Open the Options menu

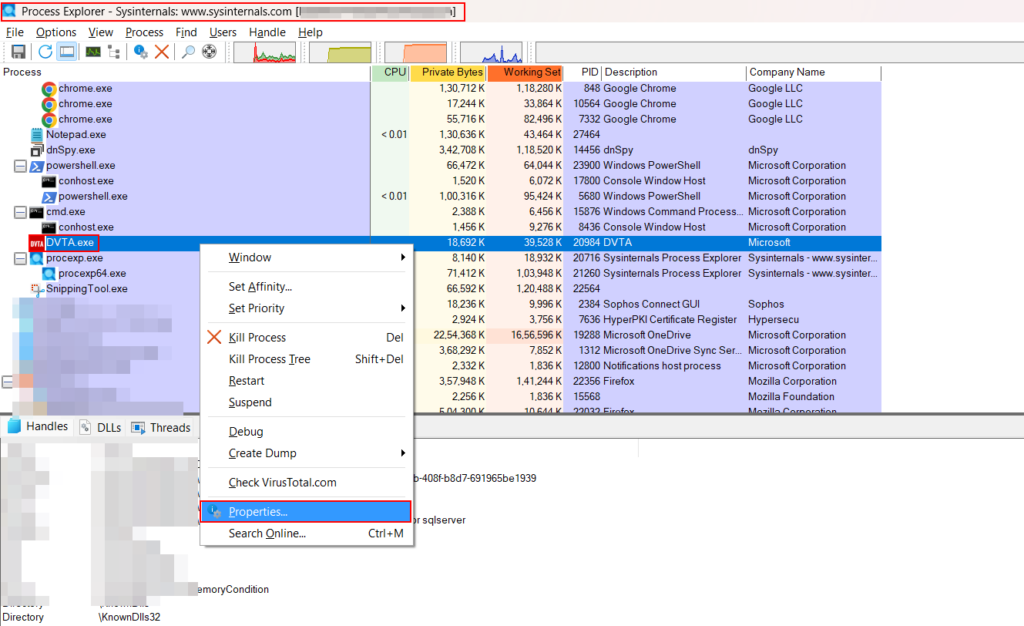click(x=56, y=32)
